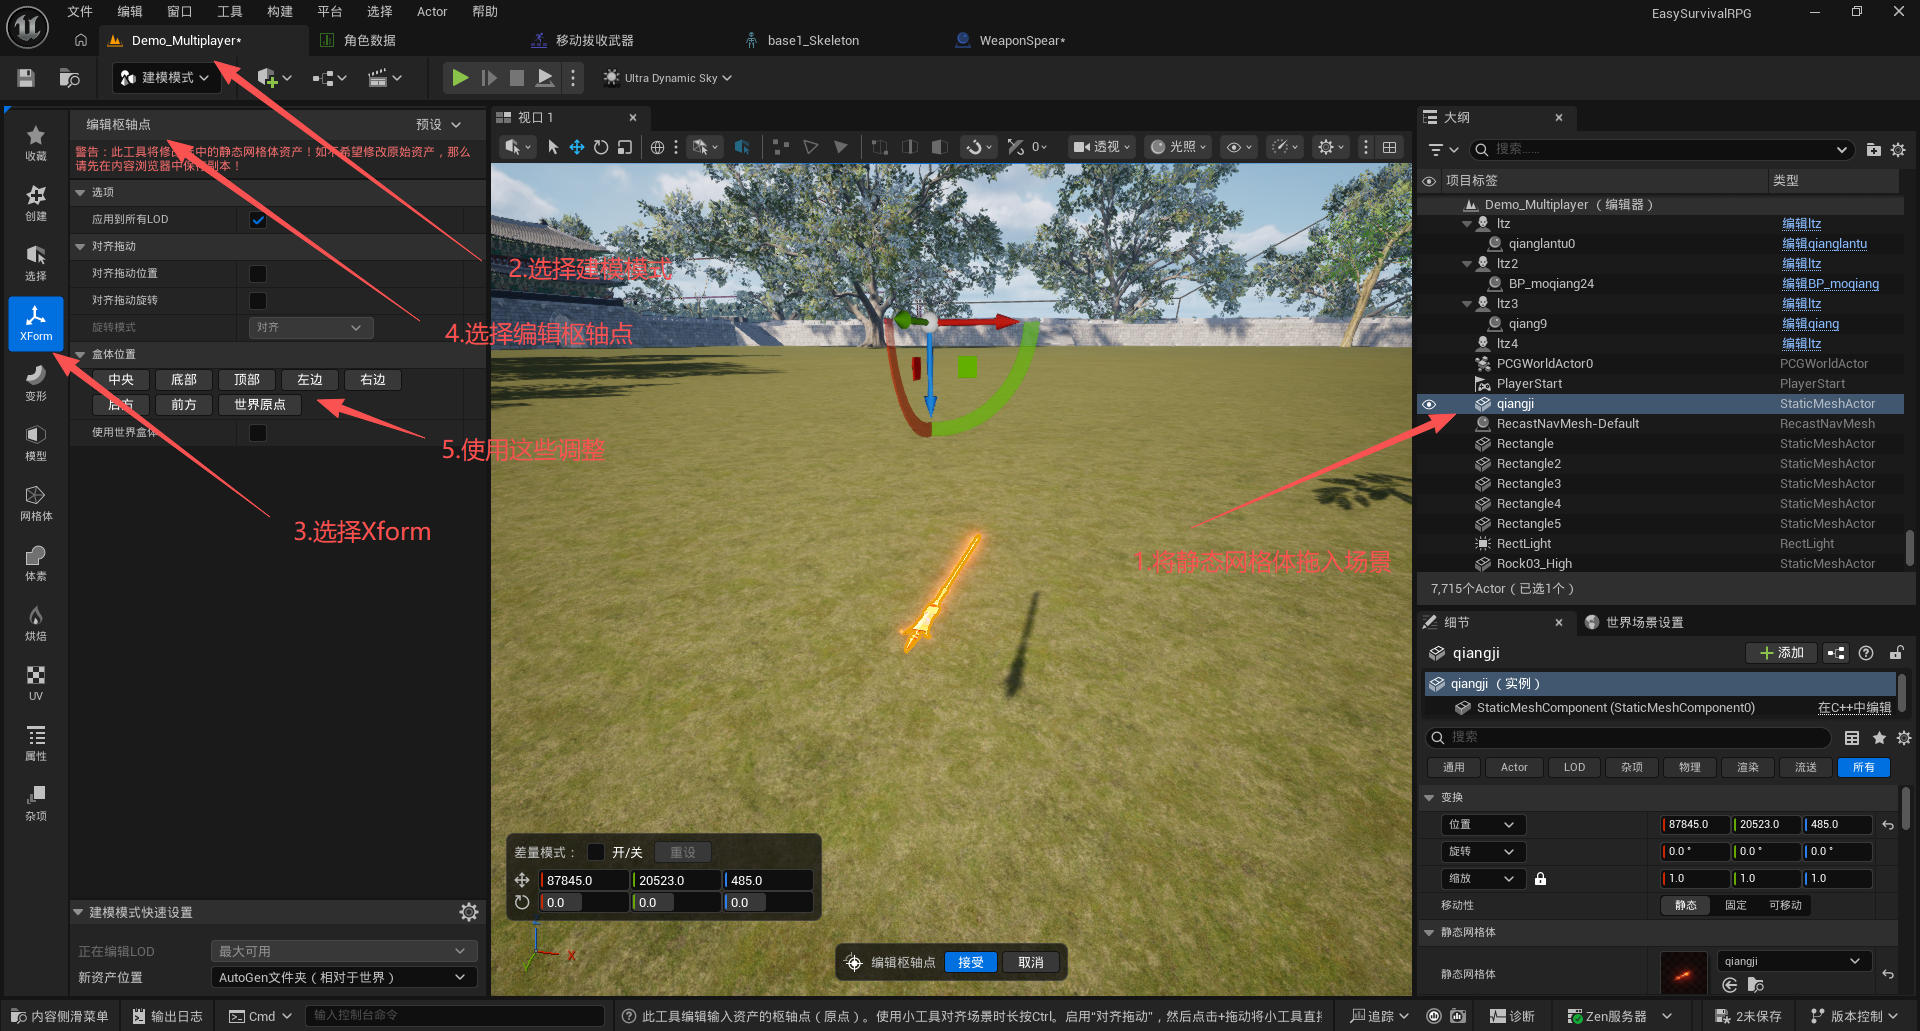Select the XForm tool category

click(36, 323)
